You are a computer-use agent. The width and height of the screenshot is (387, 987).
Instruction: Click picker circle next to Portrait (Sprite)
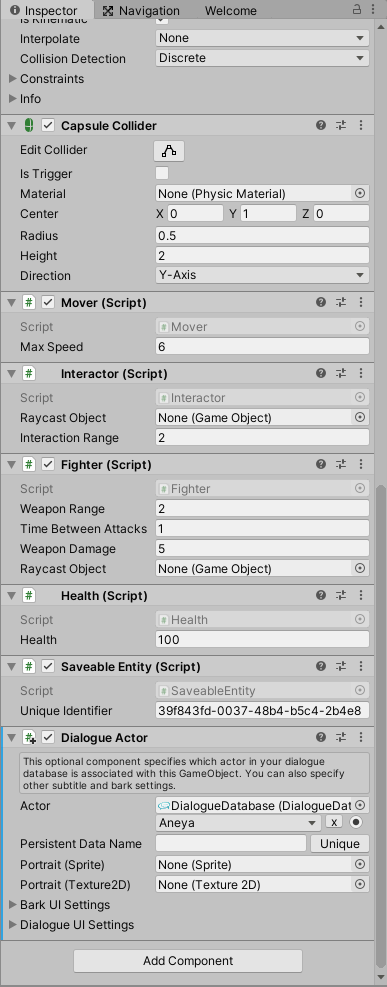[x=360, y=865]
